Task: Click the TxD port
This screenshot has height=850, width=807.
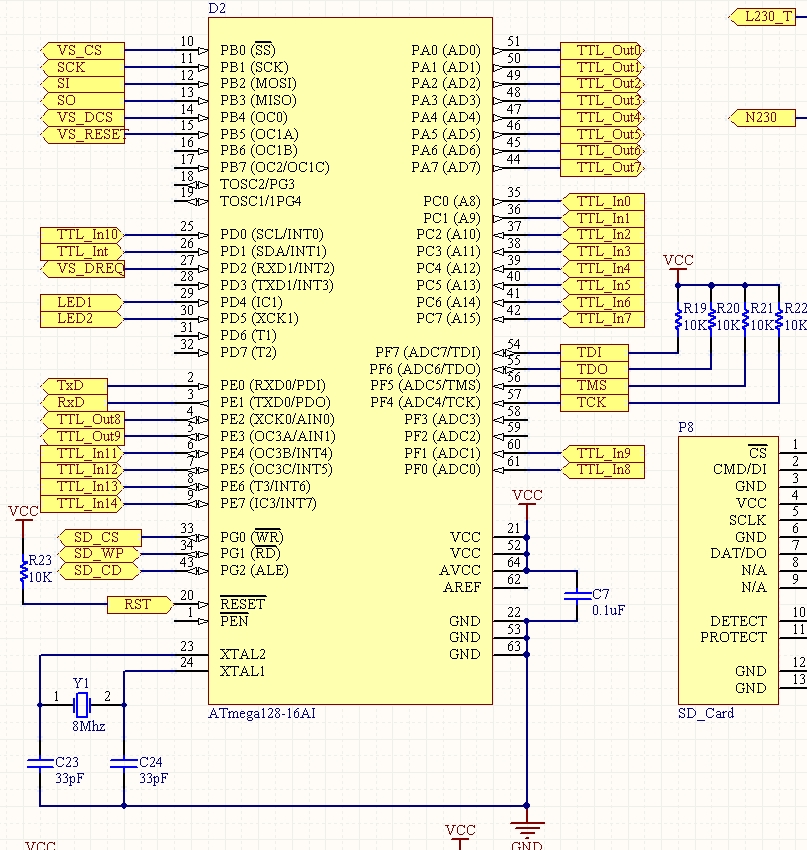Action: (74, 385)
